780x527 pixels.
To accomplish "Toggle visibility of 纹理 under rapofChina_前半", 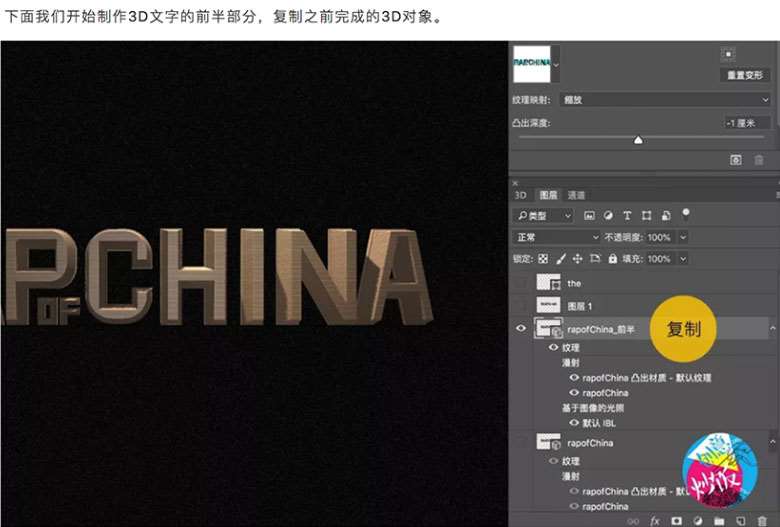I will (x=554, y=347).
